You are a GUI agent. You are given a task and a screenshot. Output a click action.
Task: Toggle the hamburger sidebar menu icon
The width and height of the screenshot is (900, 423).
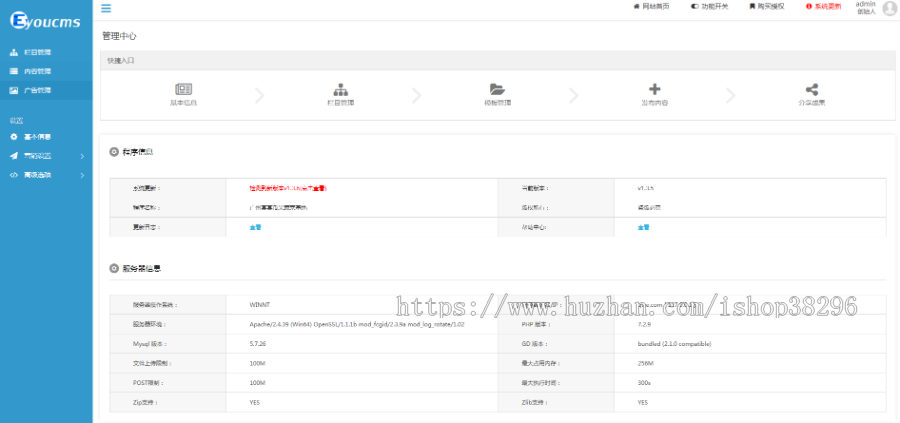click(x=106, y=8)
